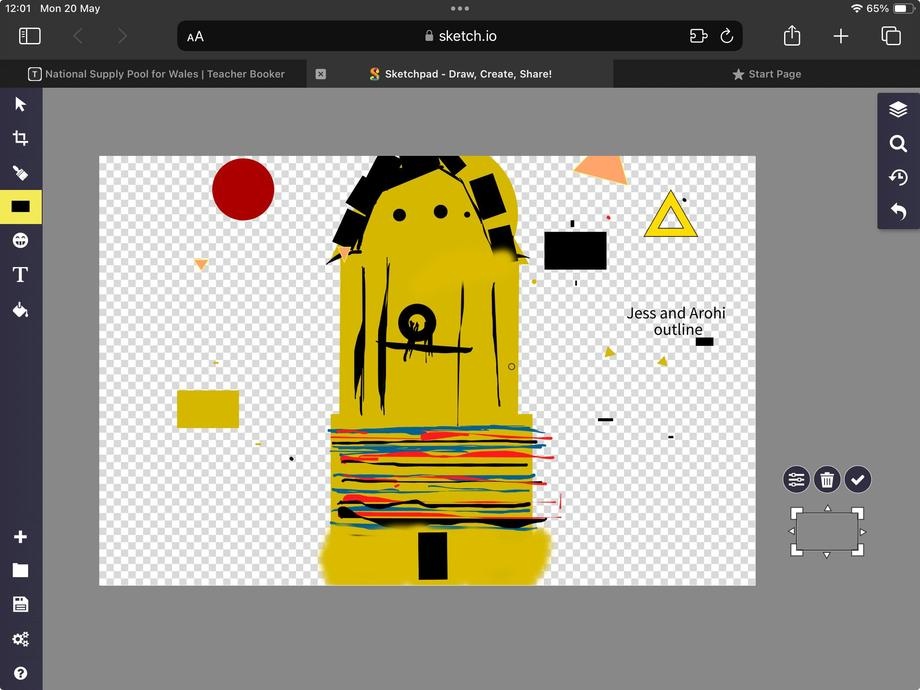920x690 pixels.
Task: Click the Safari Share icon
Action: (x=792, y=36)
